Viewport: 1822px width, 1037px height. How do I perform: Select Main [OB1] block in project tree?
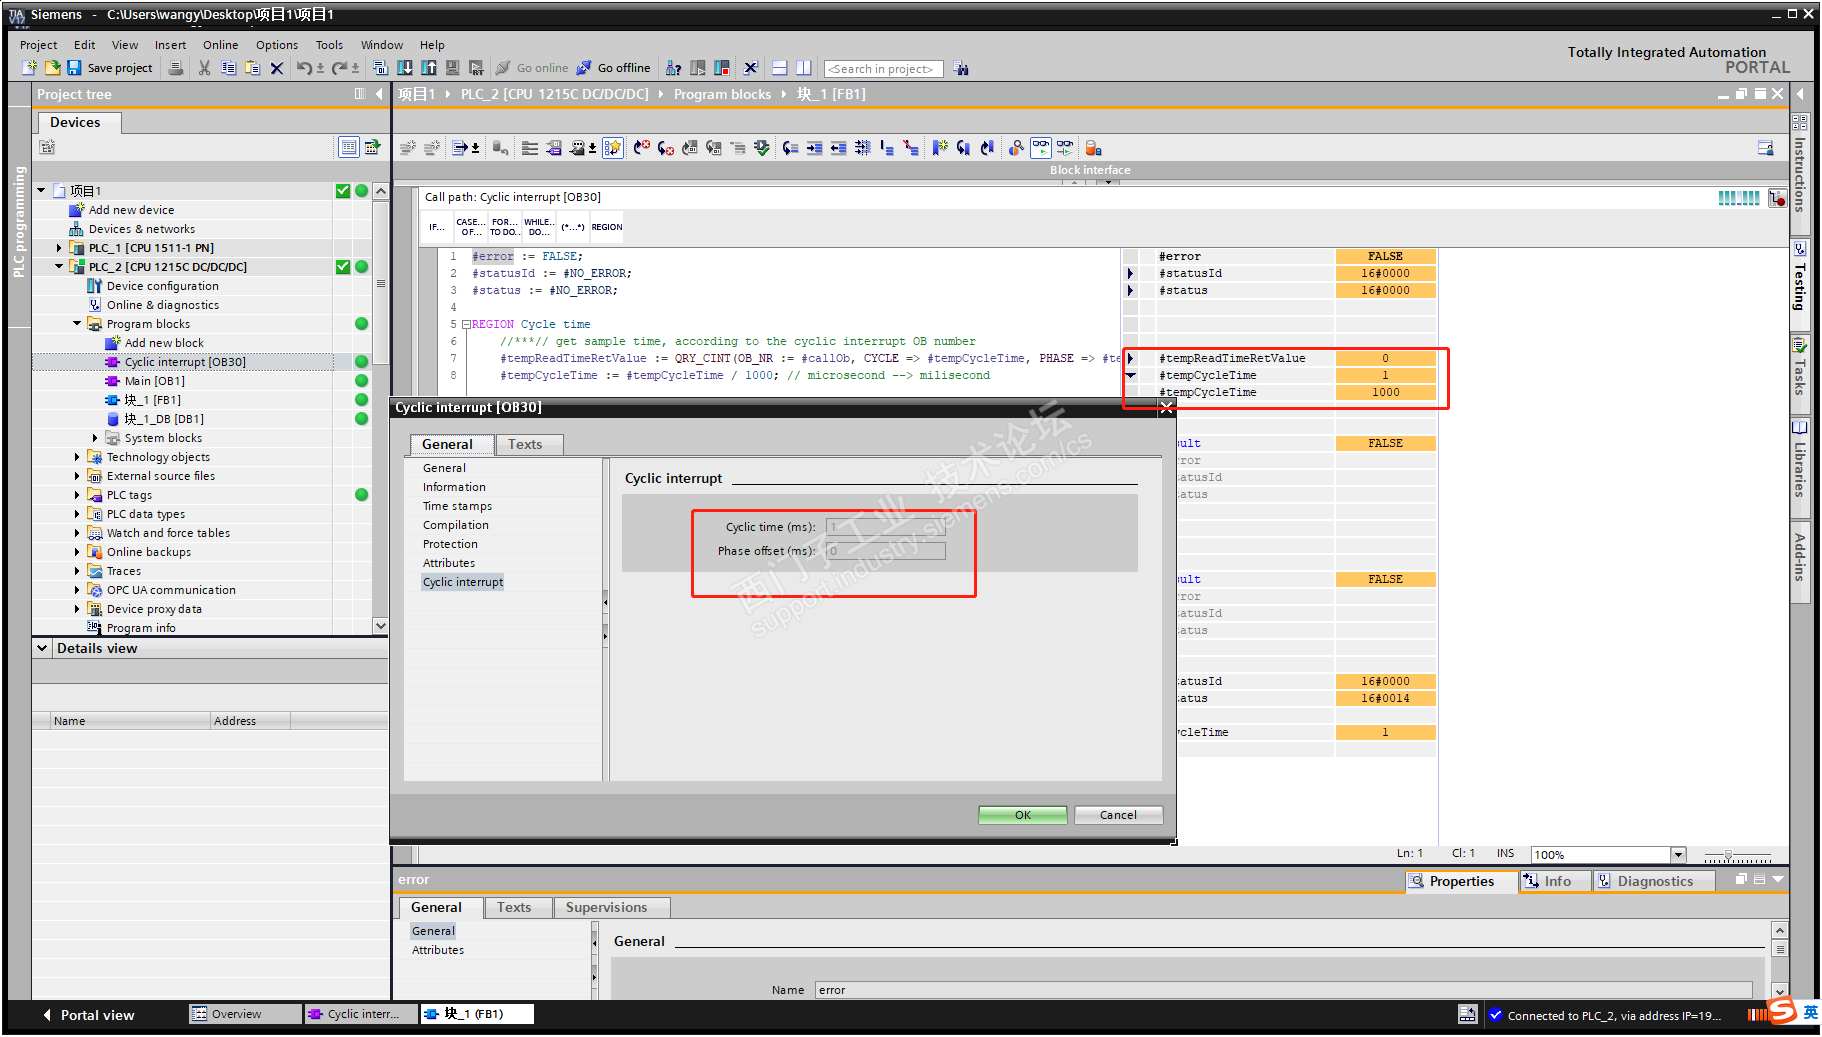(154, 381)
